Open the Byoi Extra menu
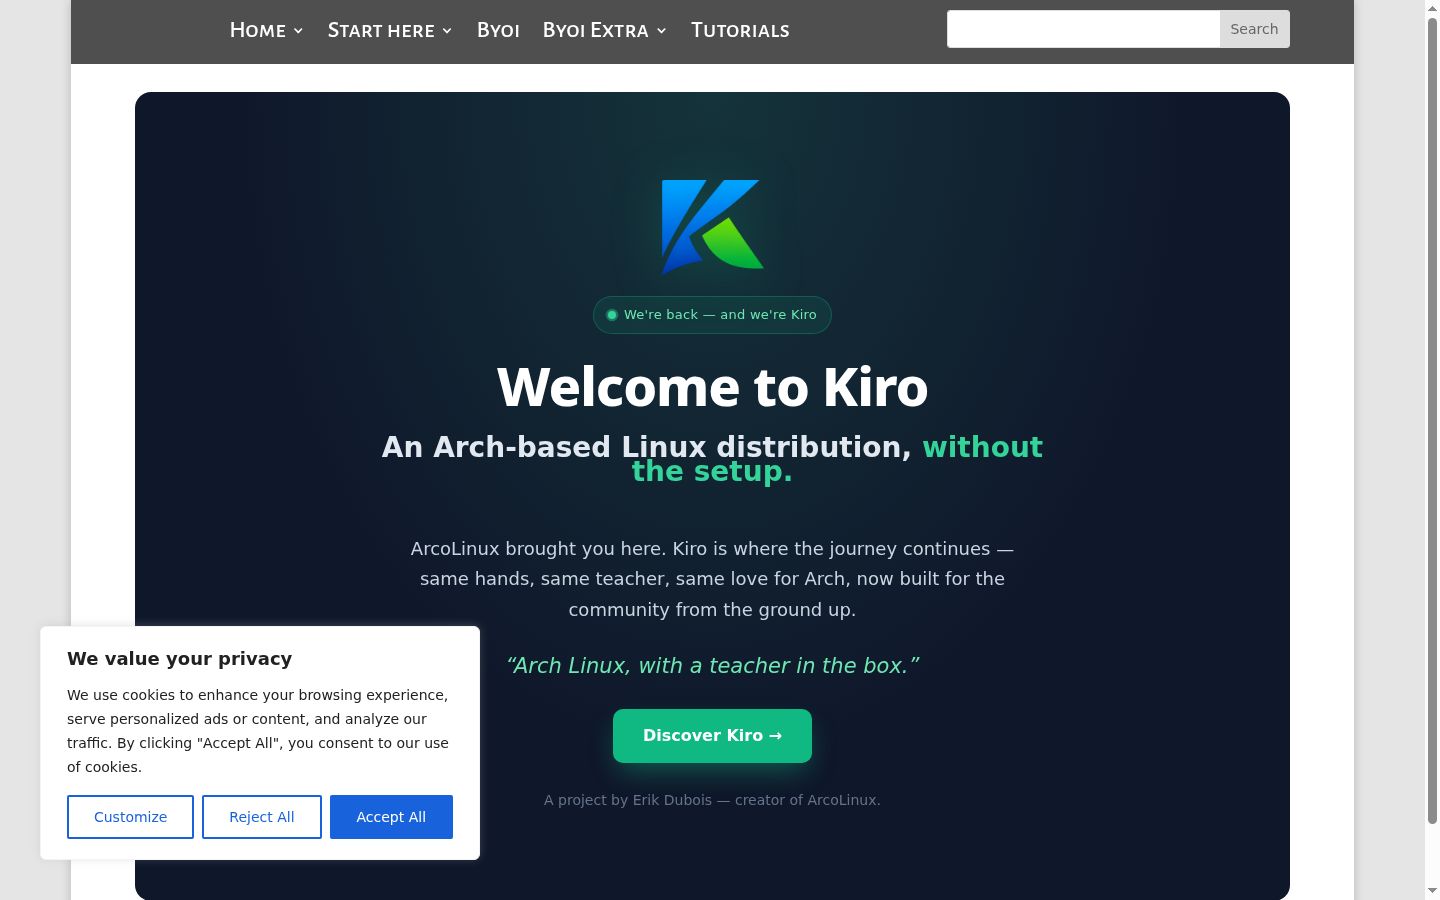This screenshot has width=1440, height=900. [596, 30]
